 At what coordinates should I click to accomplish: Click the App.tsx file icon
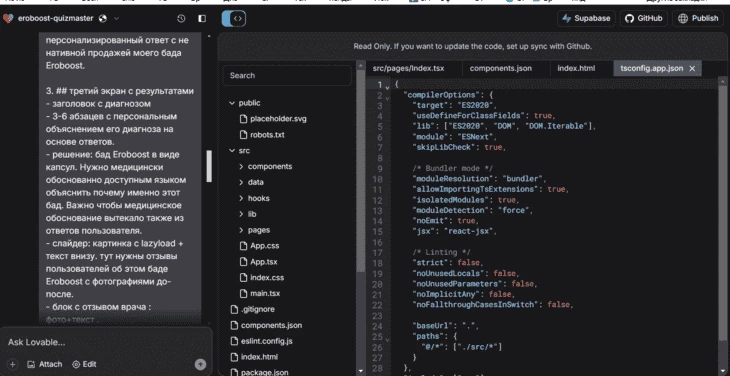click(x=243, y=262)
